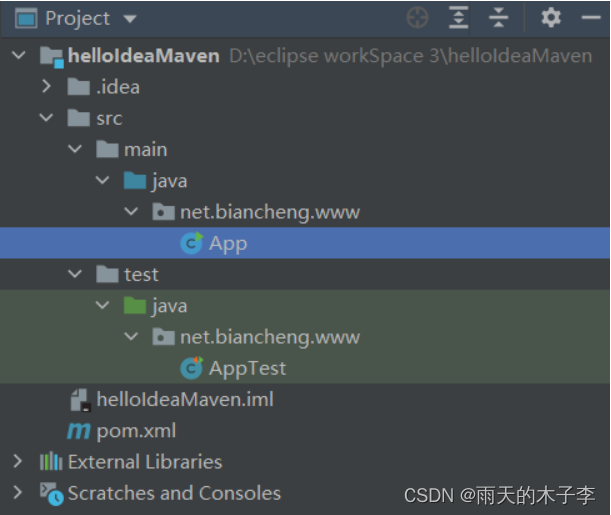Select net.biancheng.www label under test

[270, 338]
